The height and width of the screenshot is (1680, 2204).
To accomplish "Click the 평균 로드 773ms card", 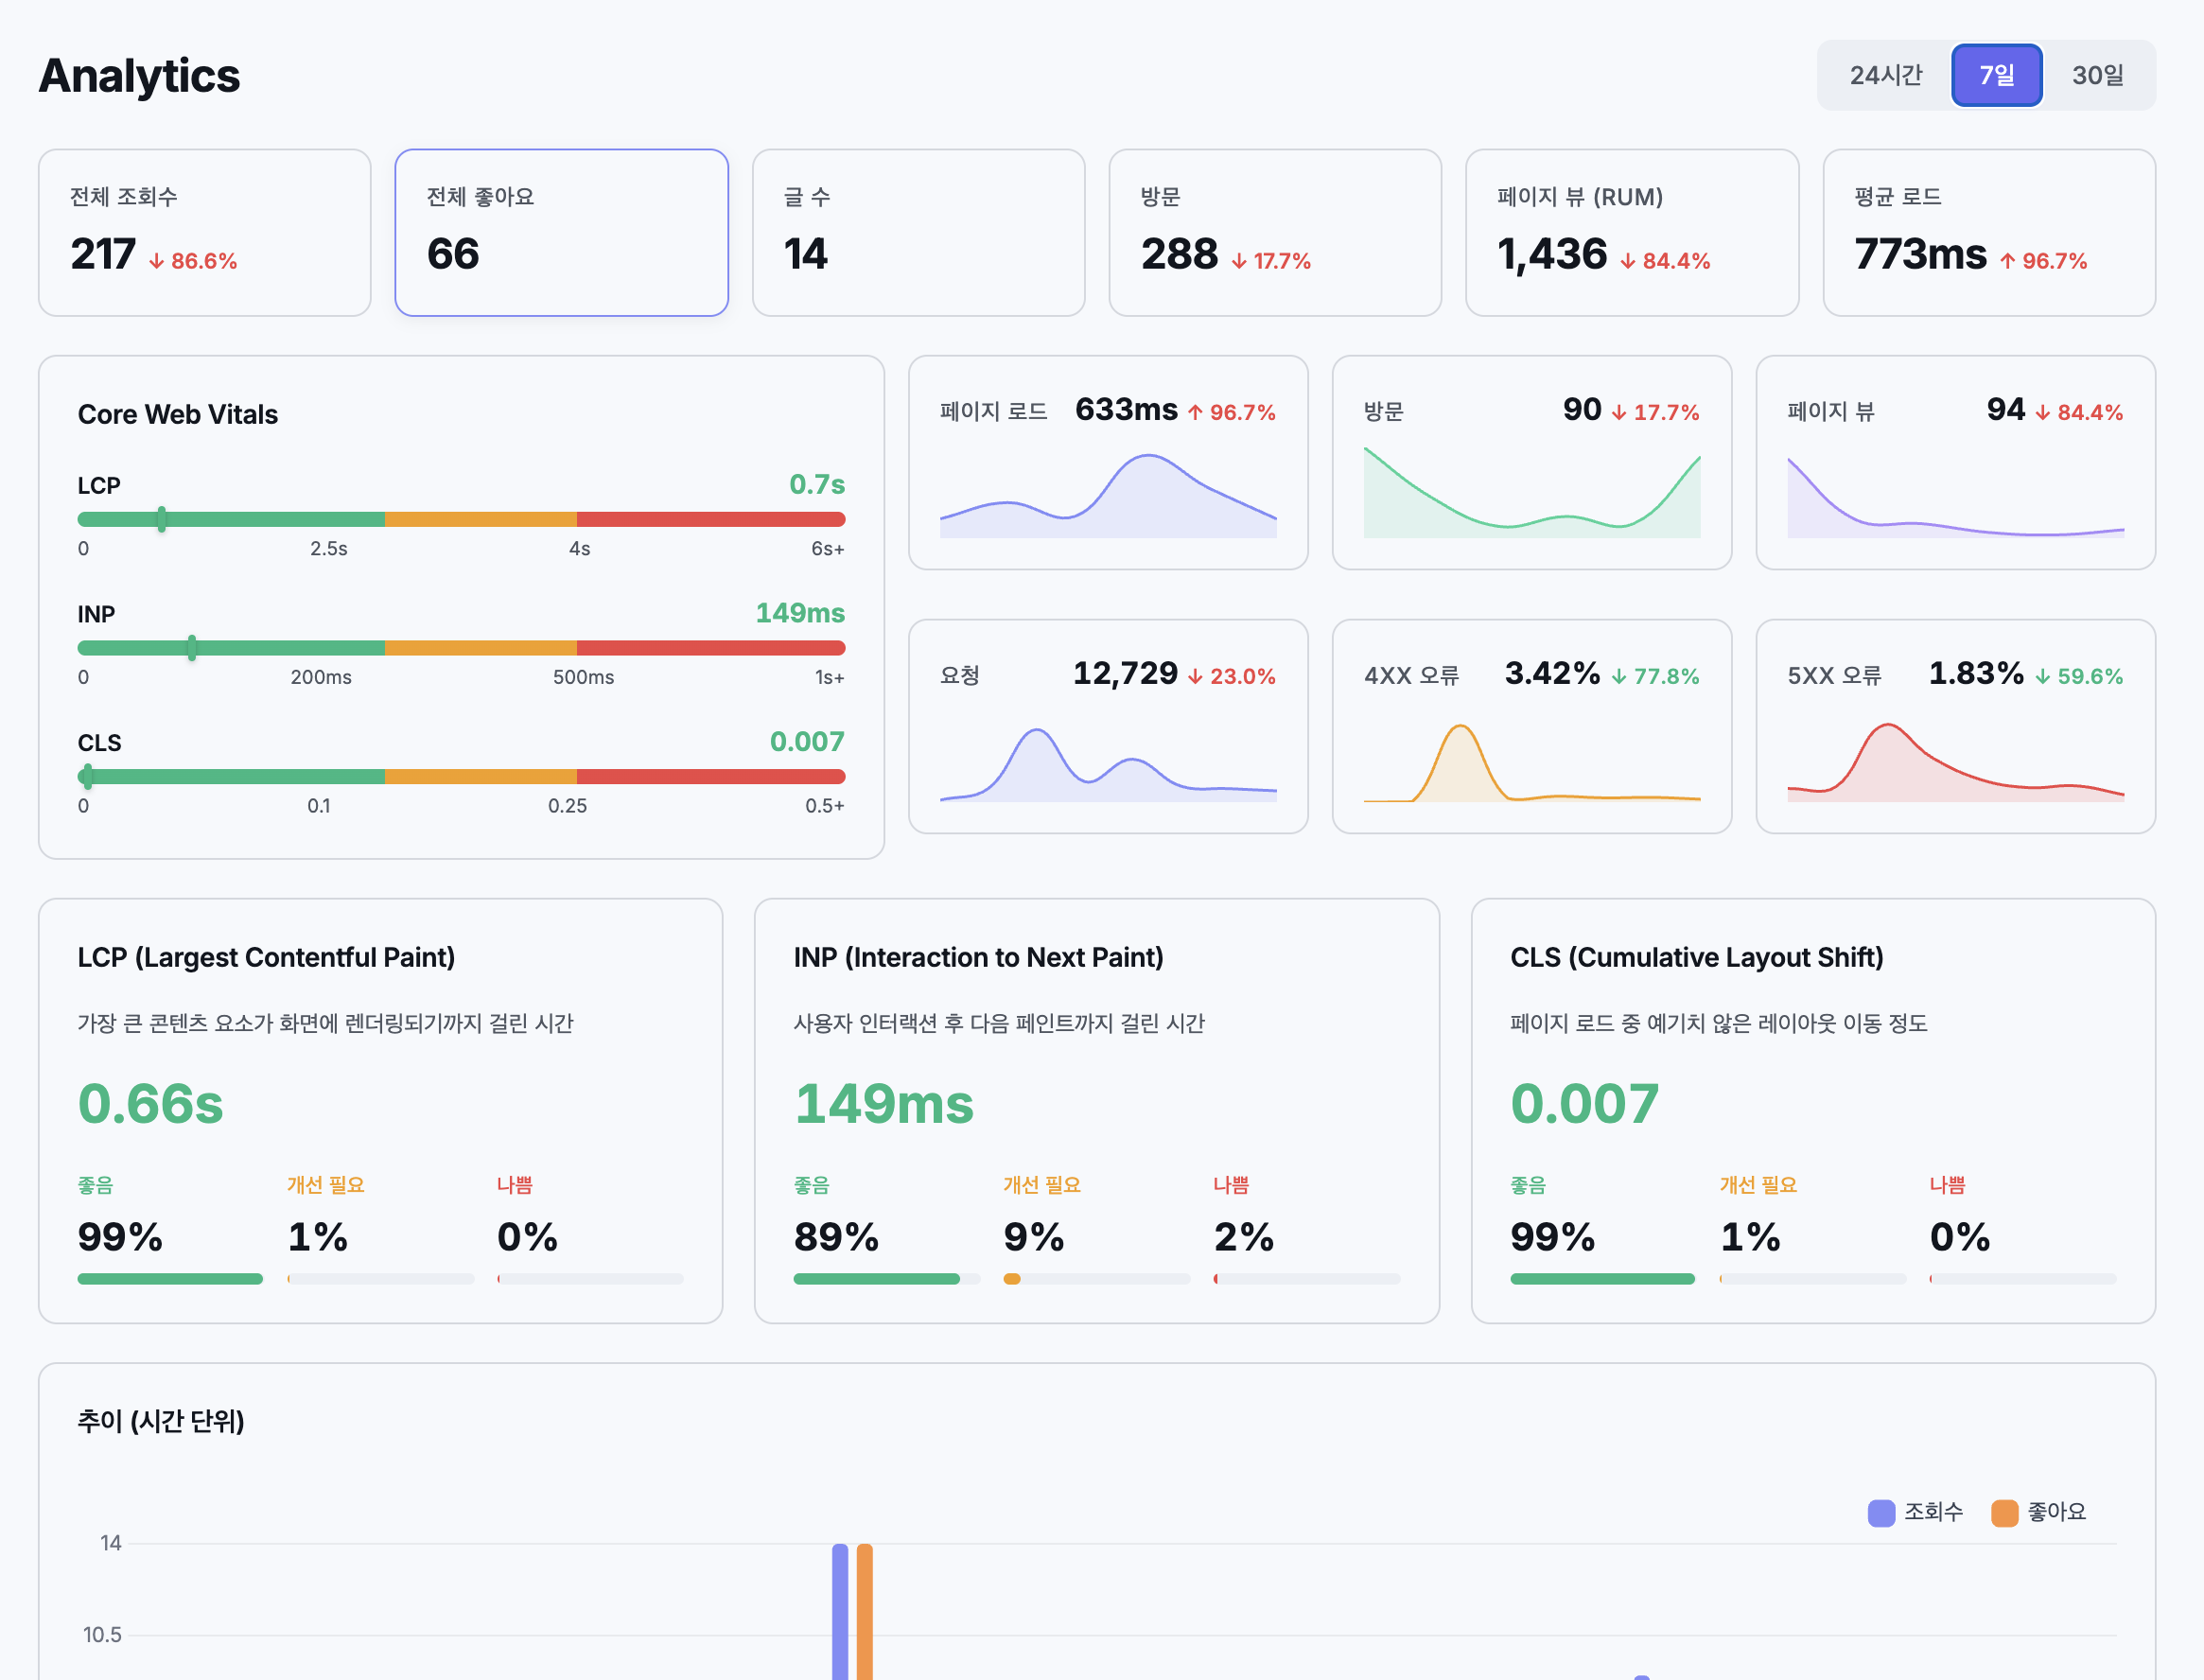I will [x=1988, y=232].
